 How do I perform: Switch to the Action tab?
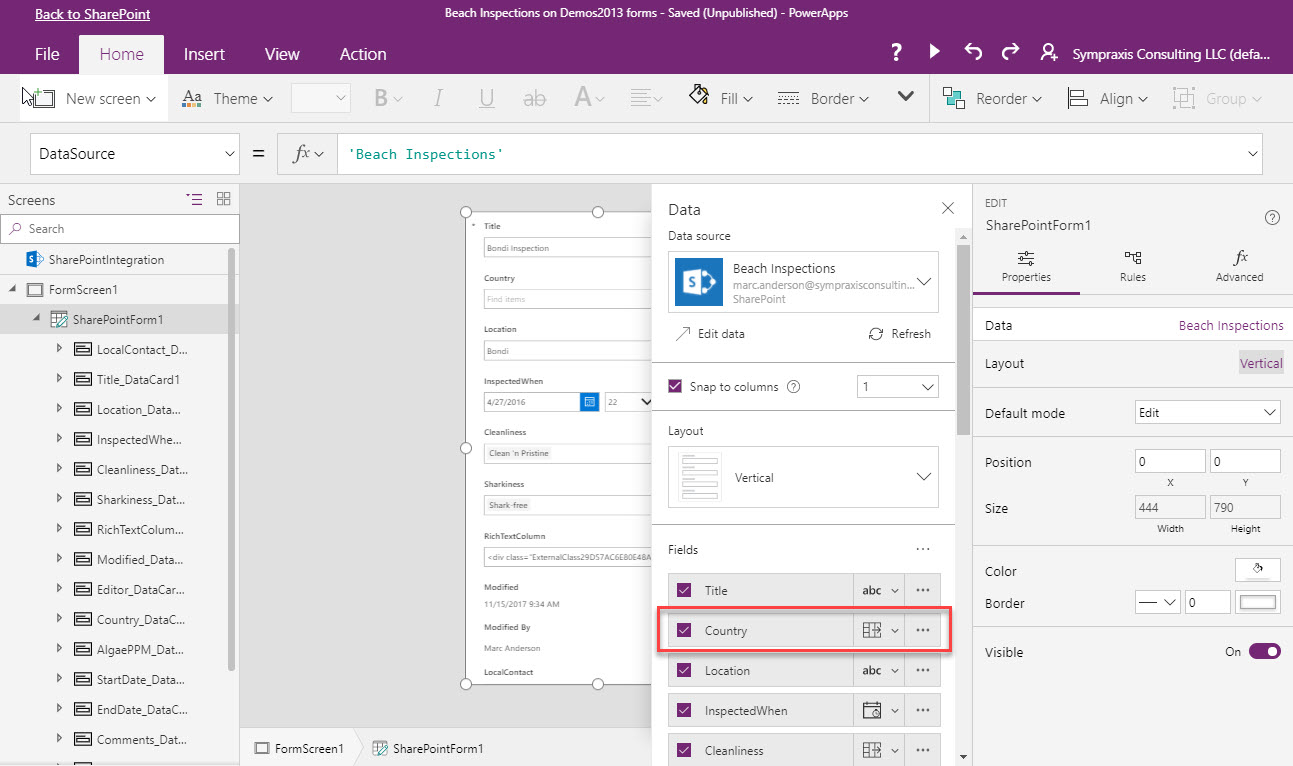[x=363, y=54]
